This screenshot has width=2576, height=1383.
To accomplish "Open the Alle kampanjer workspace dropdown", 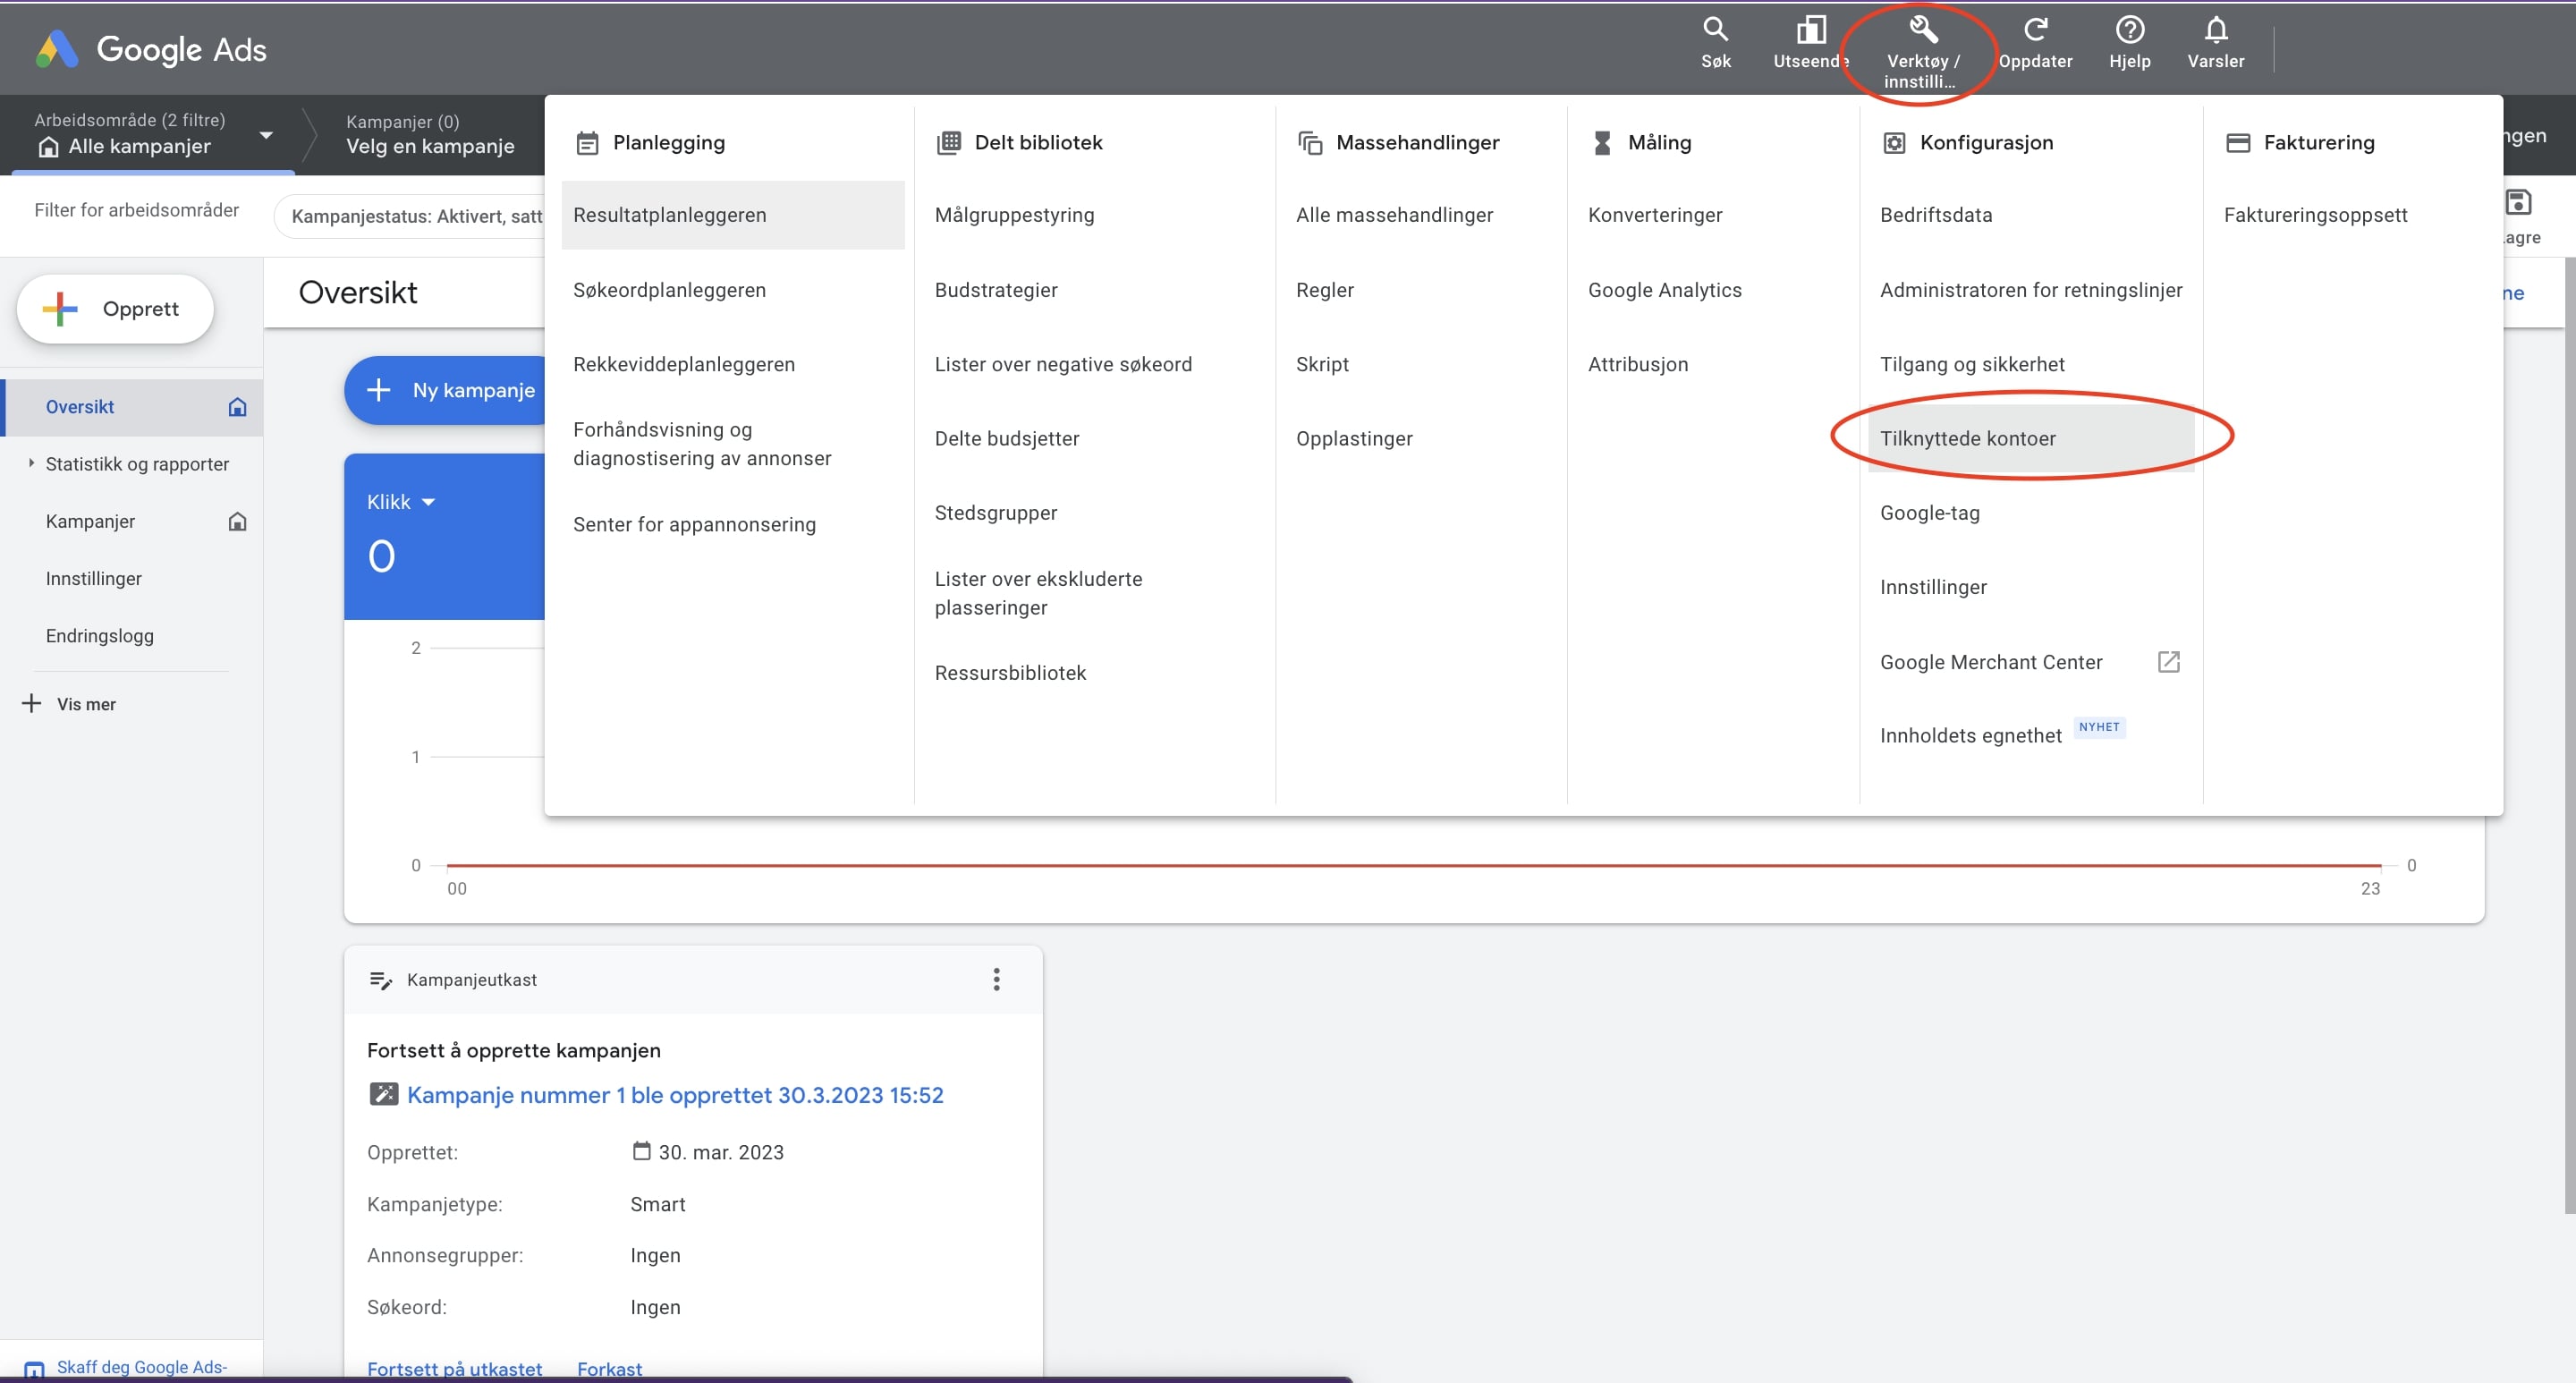I will click(265, 135).
